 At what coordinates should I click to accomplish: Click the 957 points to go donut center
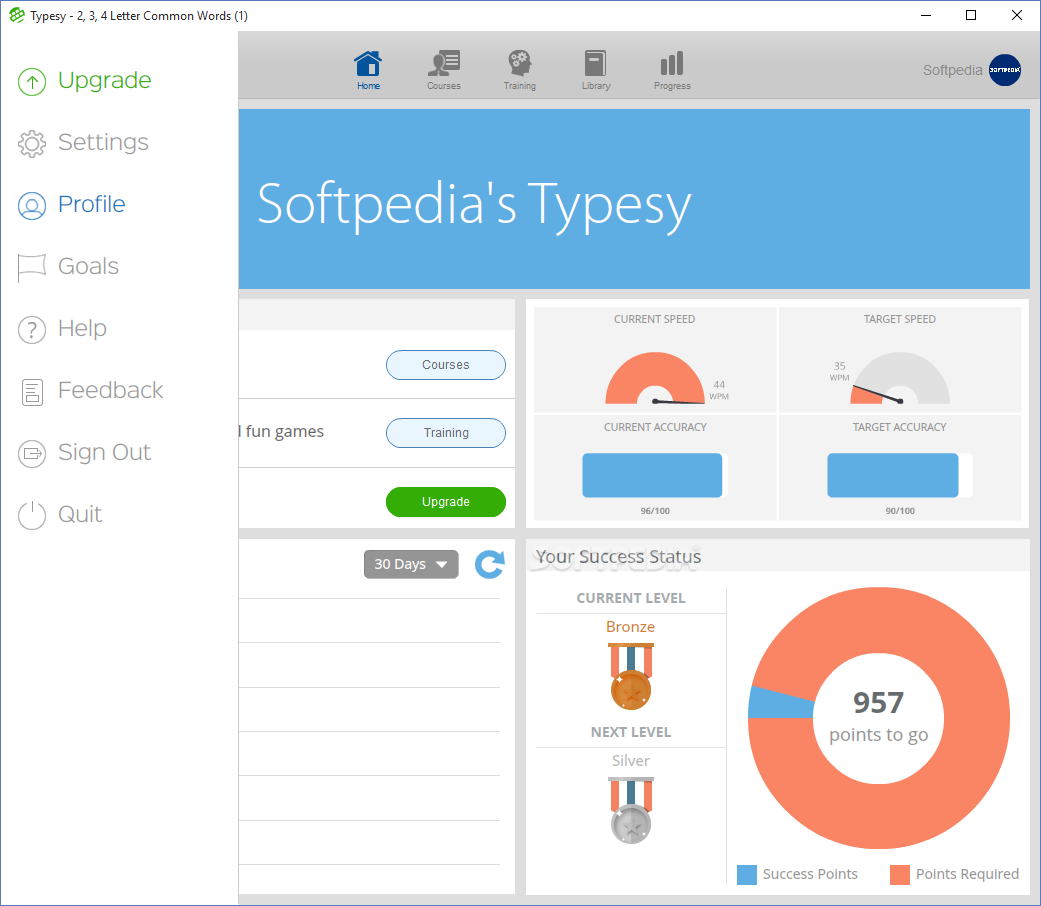pos(878,717)
